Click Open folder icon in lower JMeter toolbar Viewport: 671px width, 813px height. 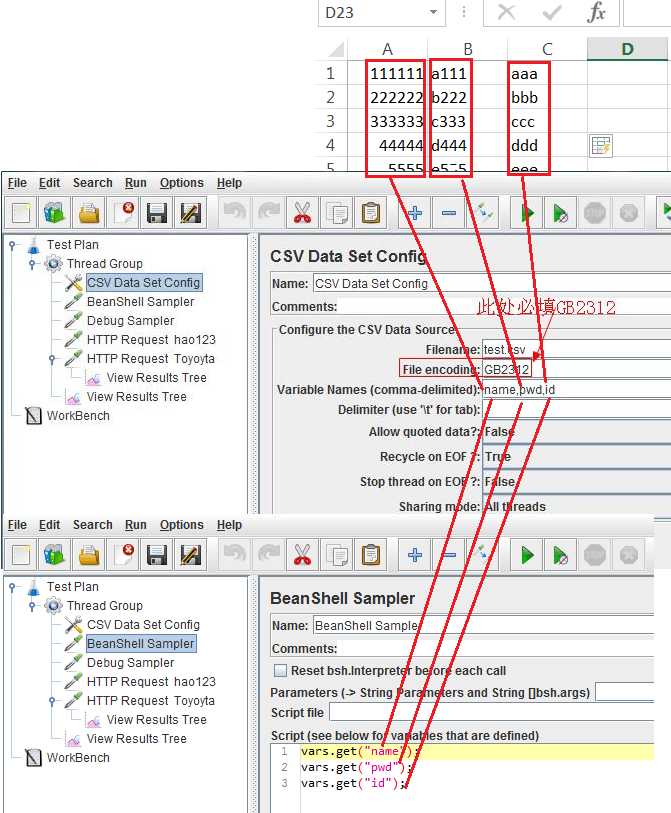tap(89, 555)
